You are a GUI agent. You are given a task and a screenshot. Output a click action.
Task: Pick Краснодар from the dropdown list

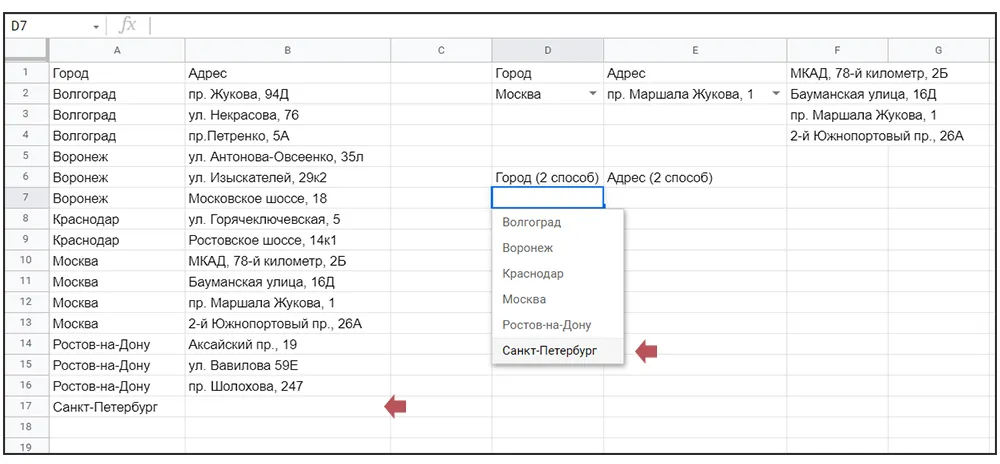532,274
